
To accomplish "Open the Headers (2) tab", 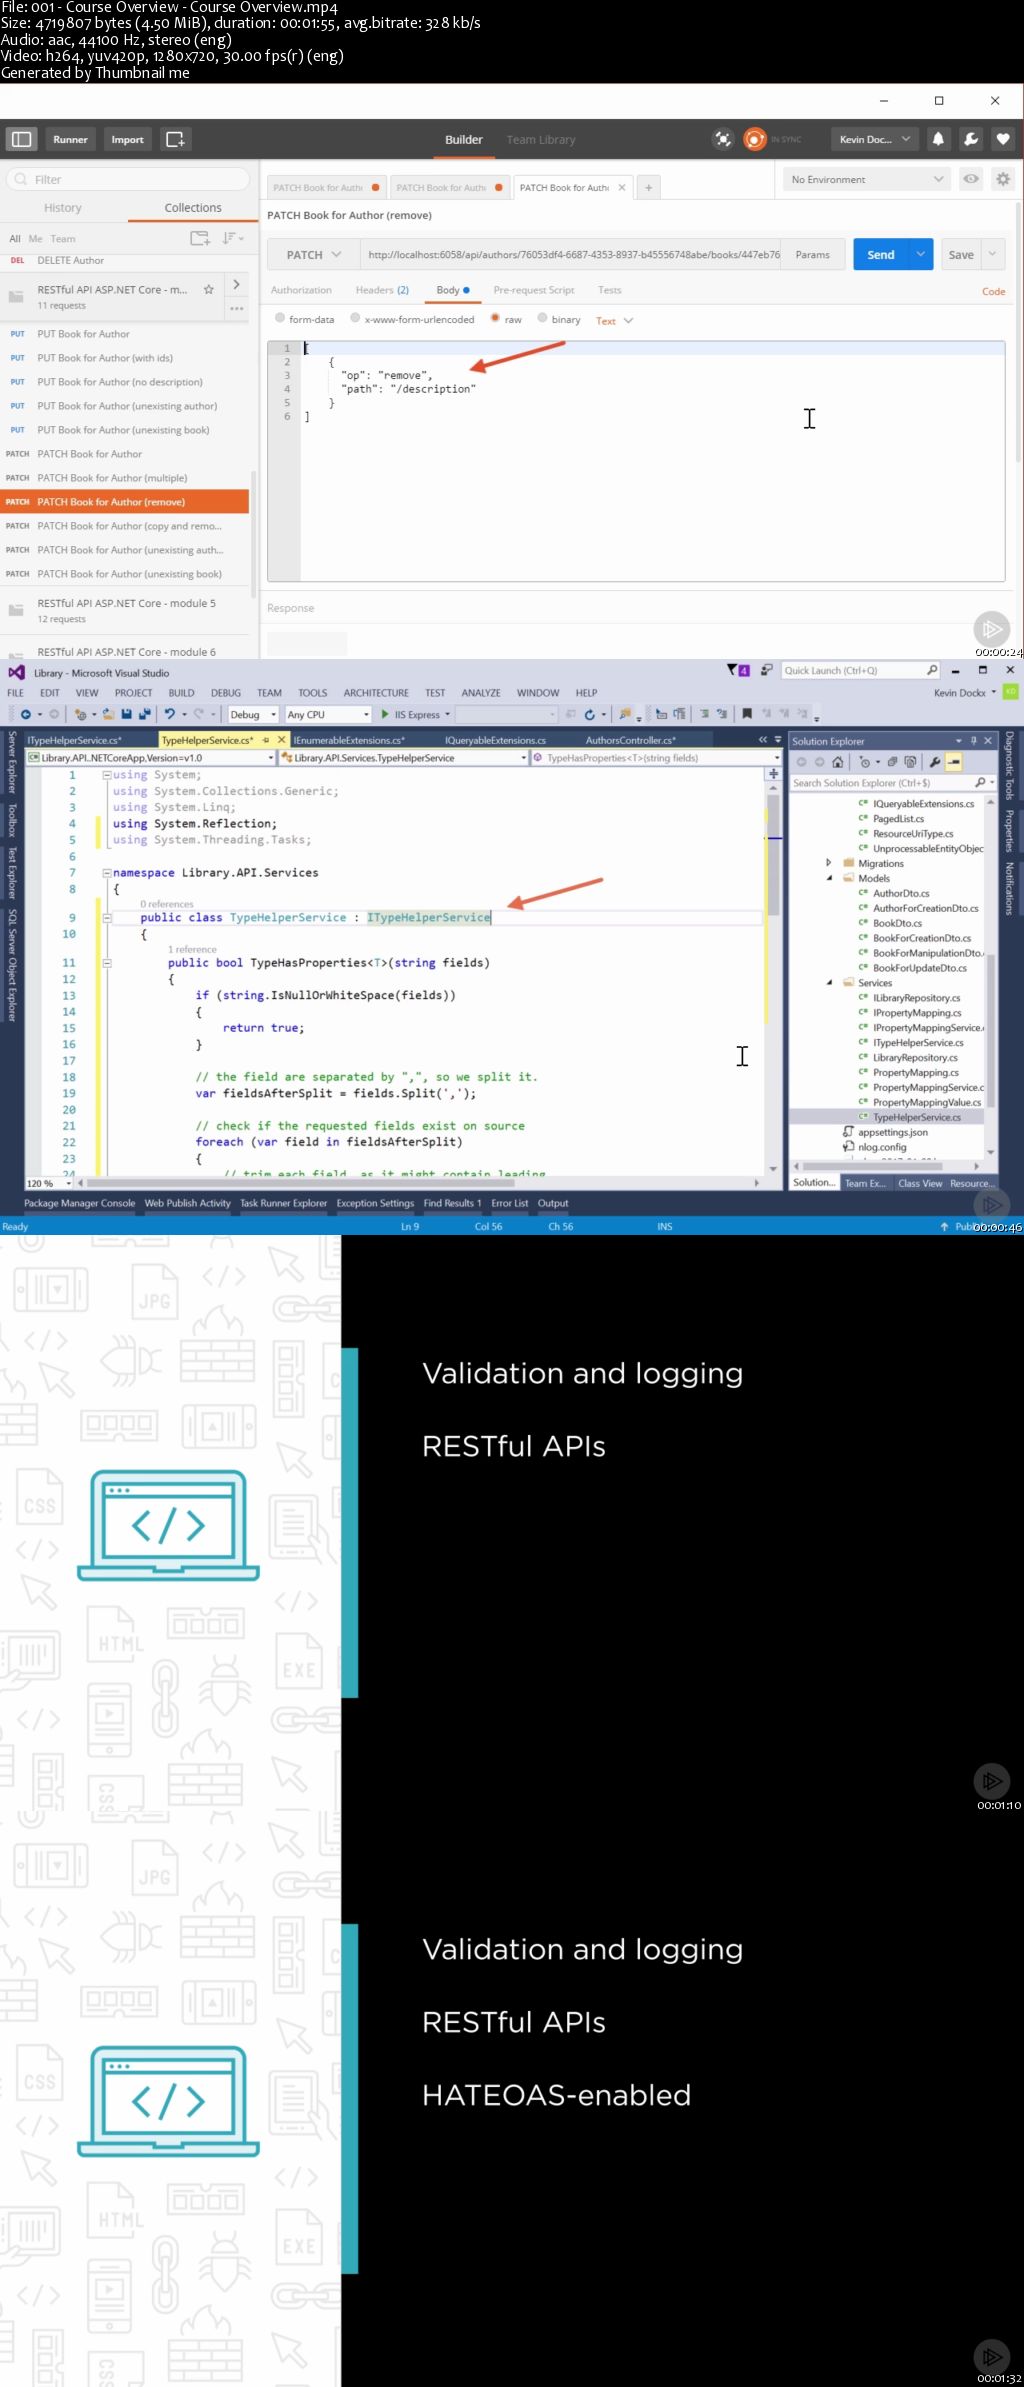I will [382, 290].
